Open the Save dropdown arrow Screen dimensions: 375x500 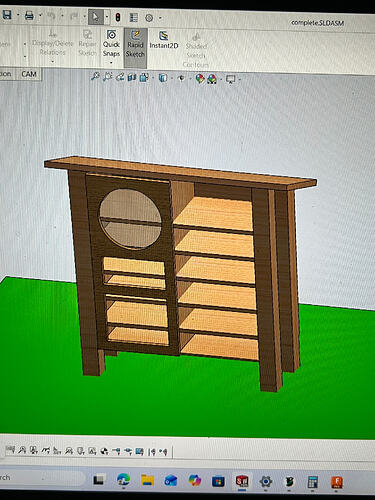tap(17, 15)
